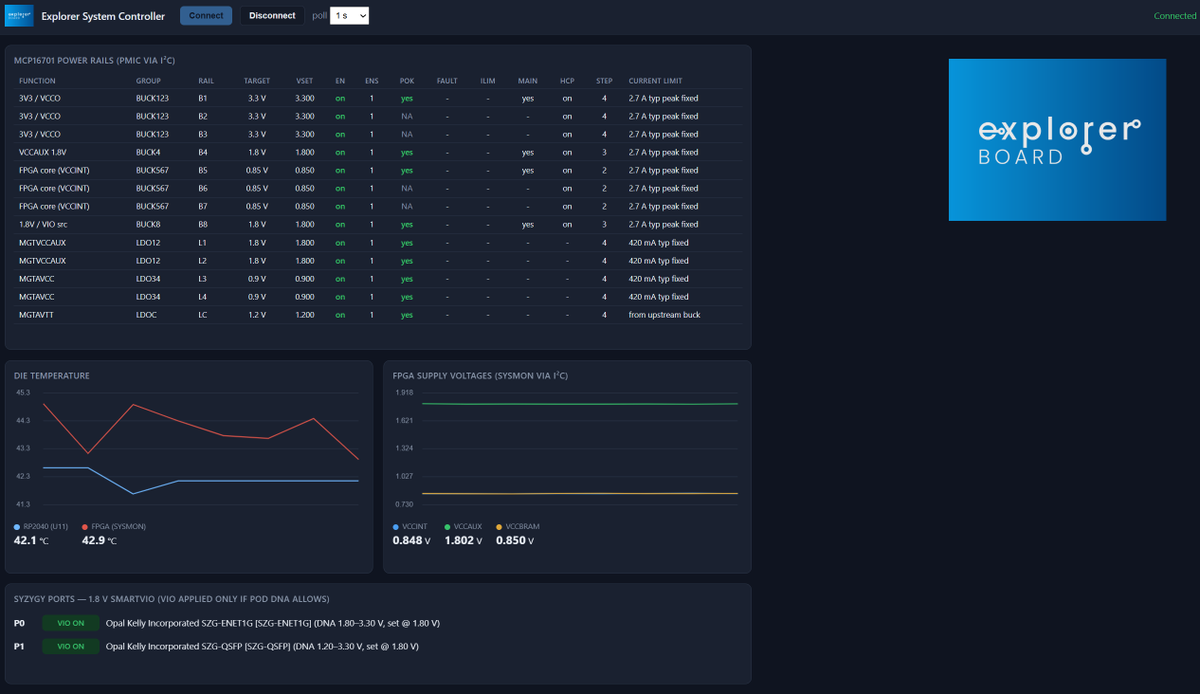This screenshot has height=694, width=1200.
Task: Toggle the P1 VIO ON switch
Action: tap(71, 646)
